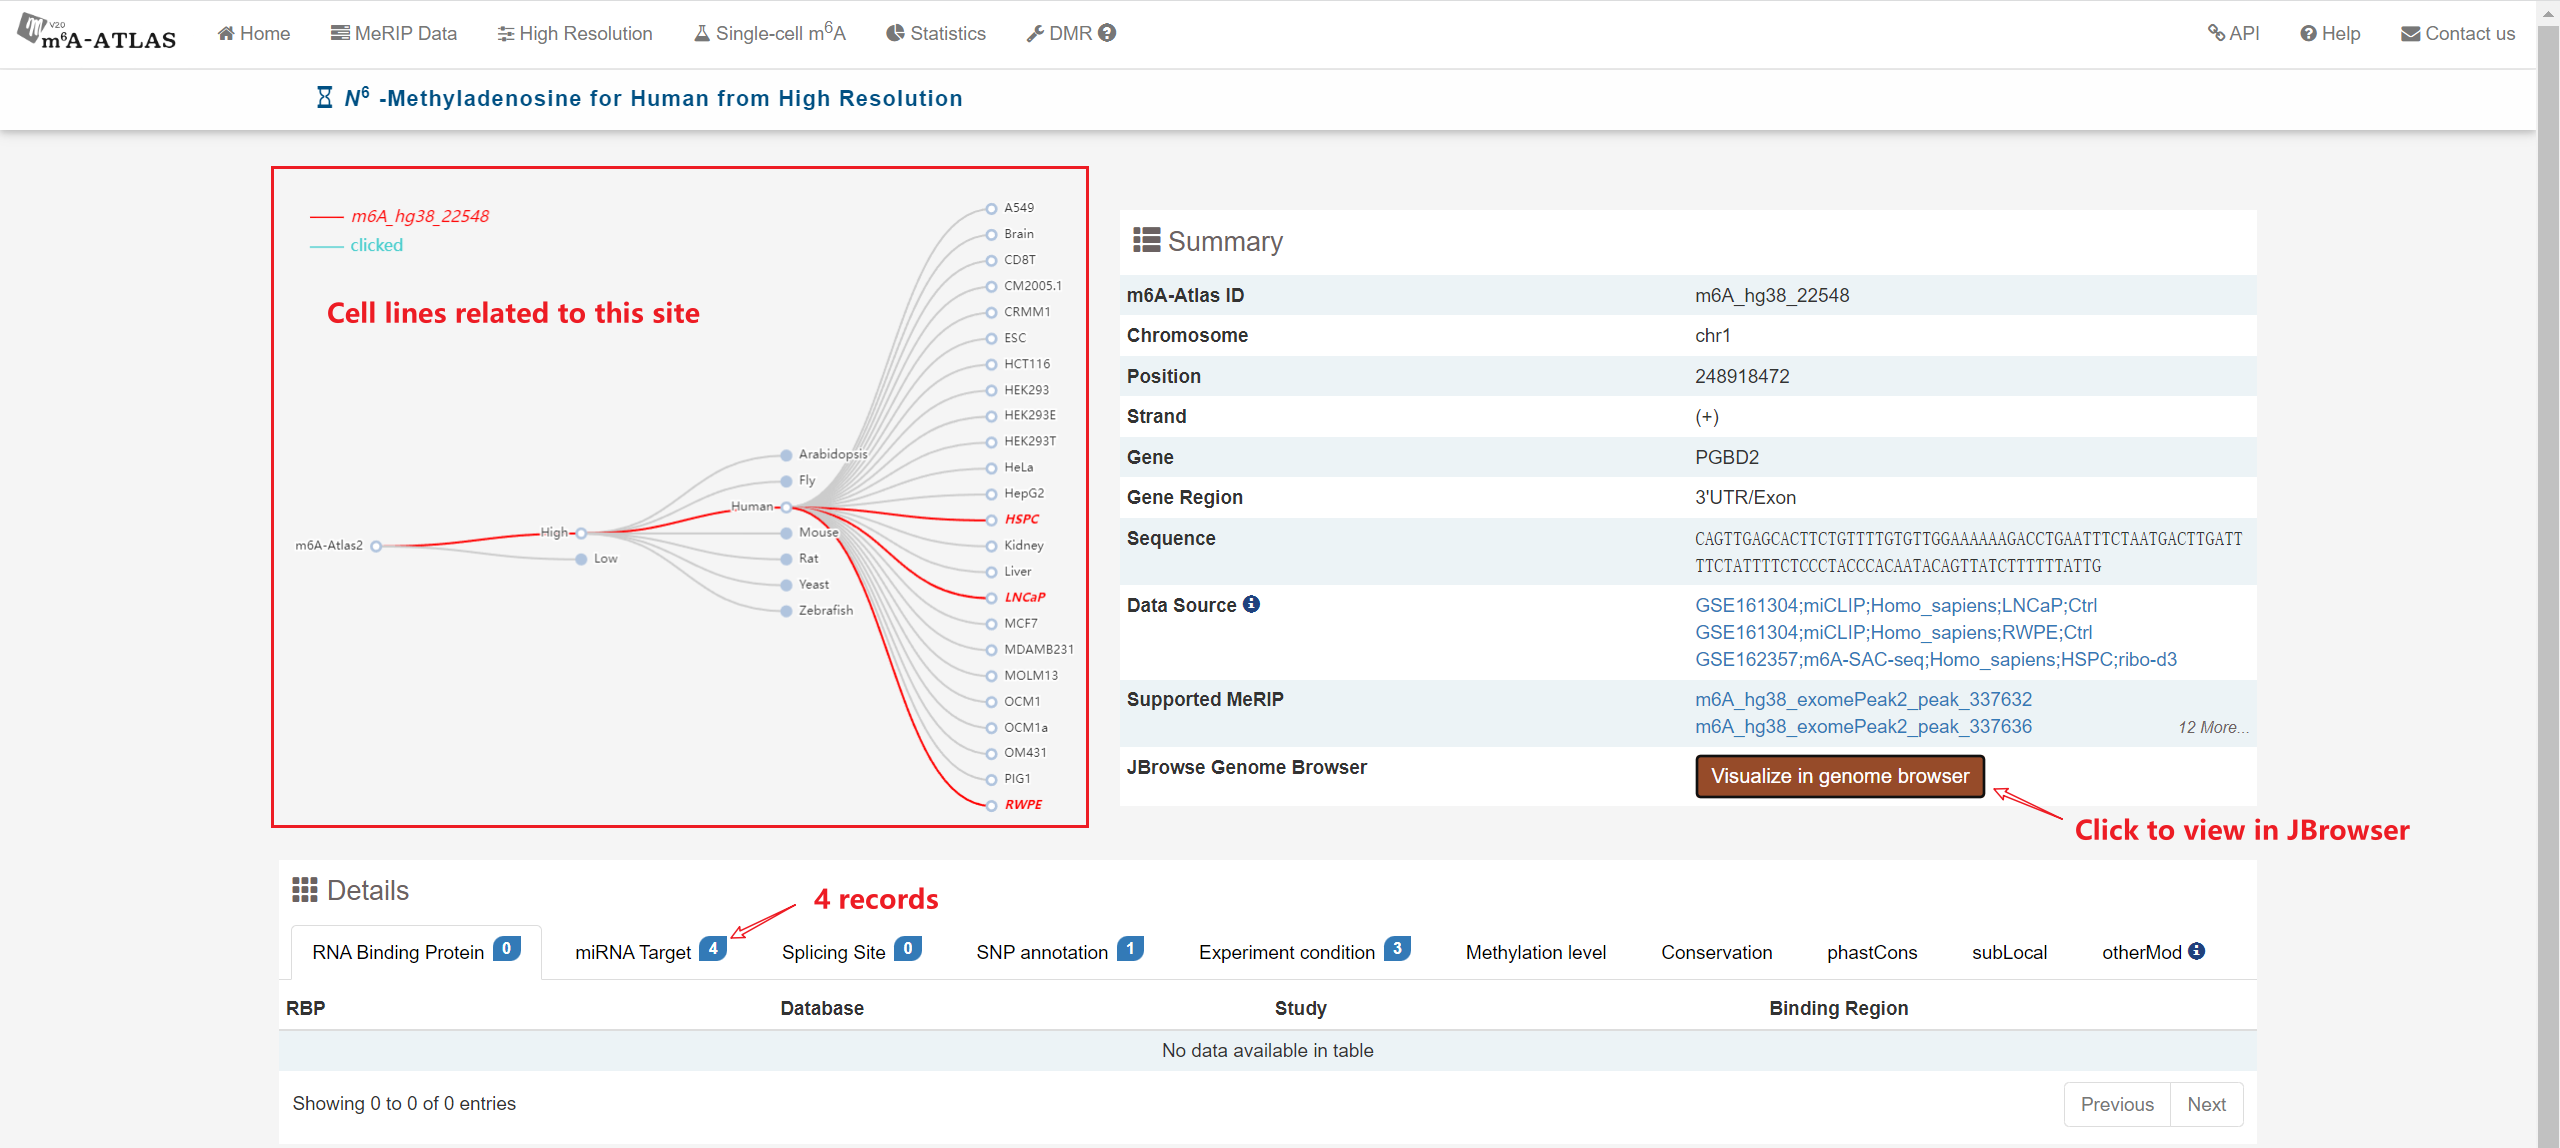Switch to subLocal tab
The height and width of the screenshot is (1148, 2560).
2009,952
